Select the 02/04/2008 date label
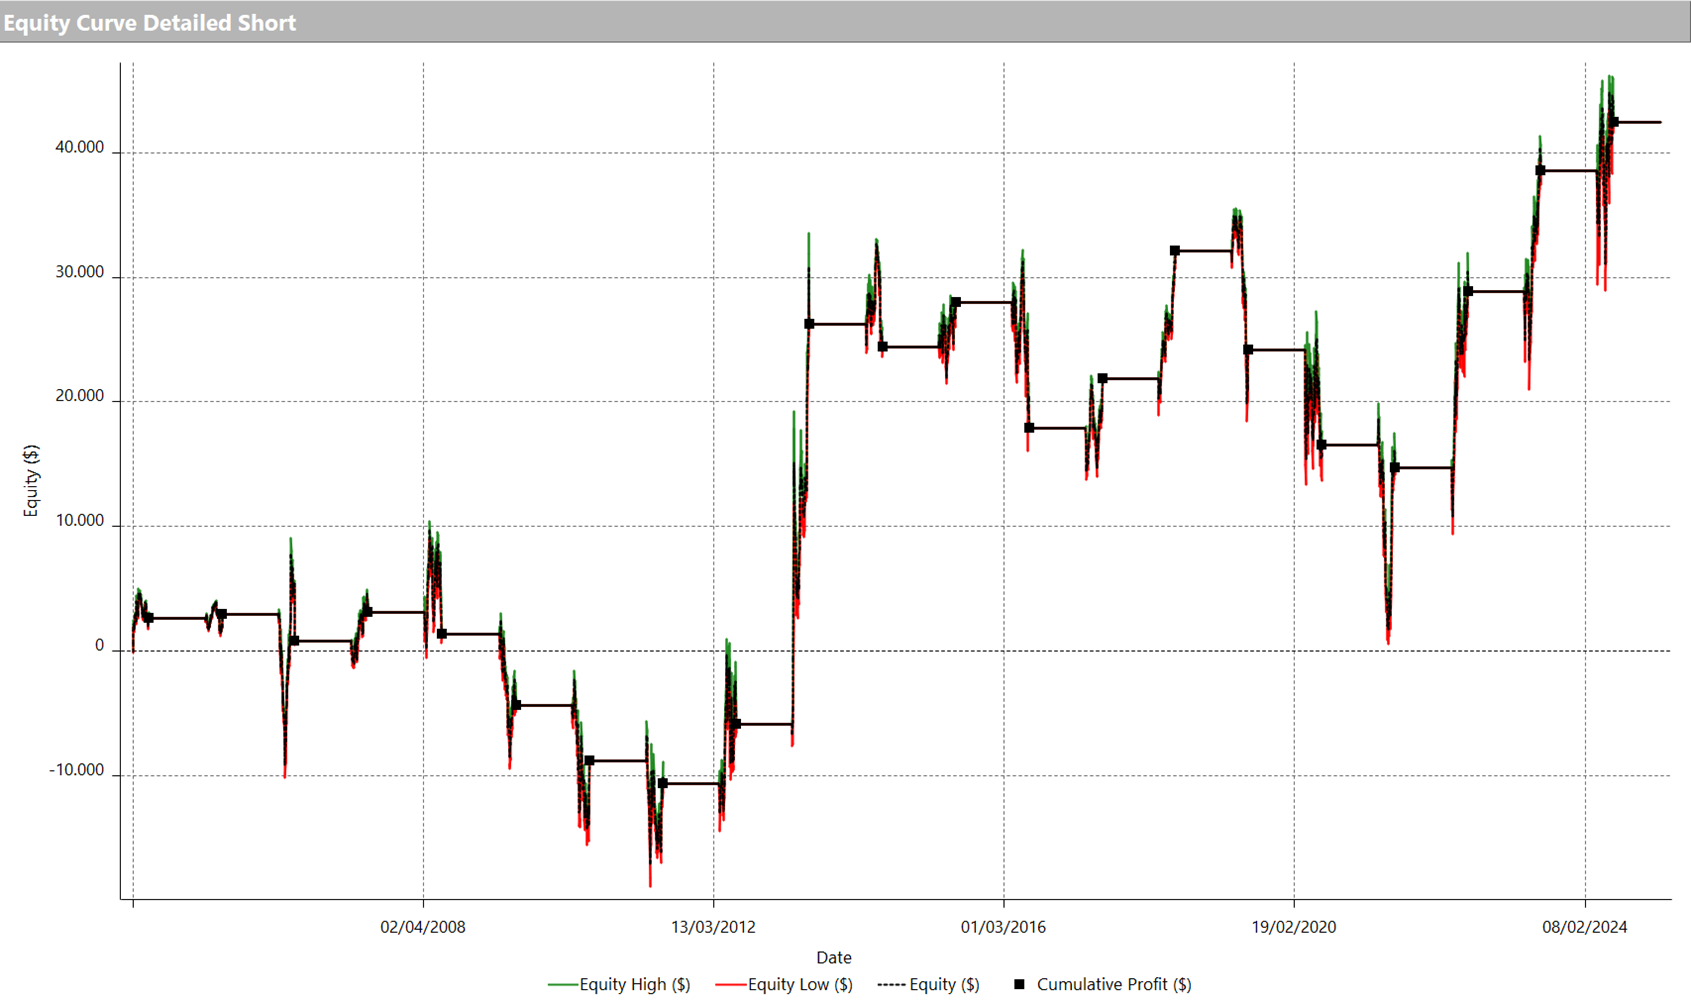The width and height of the screenshot is (1691, 1003). pos(422,927)
